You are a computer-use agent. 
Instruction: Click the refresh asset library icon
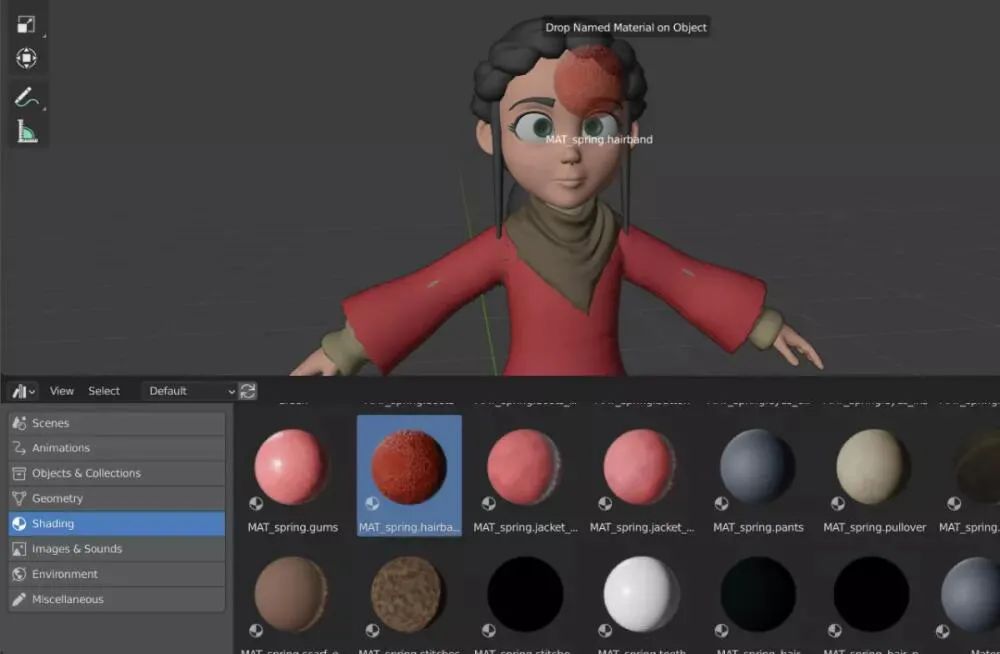pos(248,391)
